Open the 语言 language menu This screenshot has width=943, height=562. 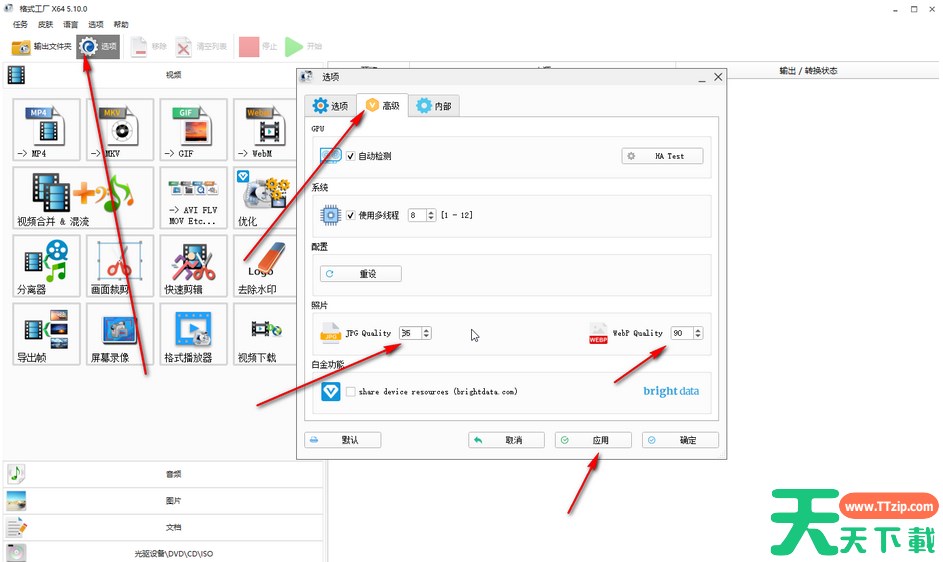pyautogui.click(x=71, y=25)
